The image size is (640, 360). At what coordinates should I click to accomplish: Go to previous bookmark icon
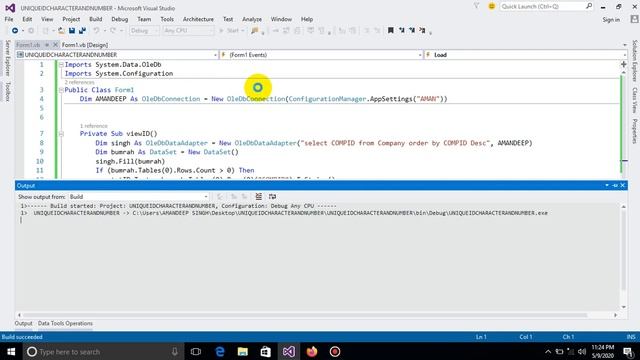pos(402,31)
